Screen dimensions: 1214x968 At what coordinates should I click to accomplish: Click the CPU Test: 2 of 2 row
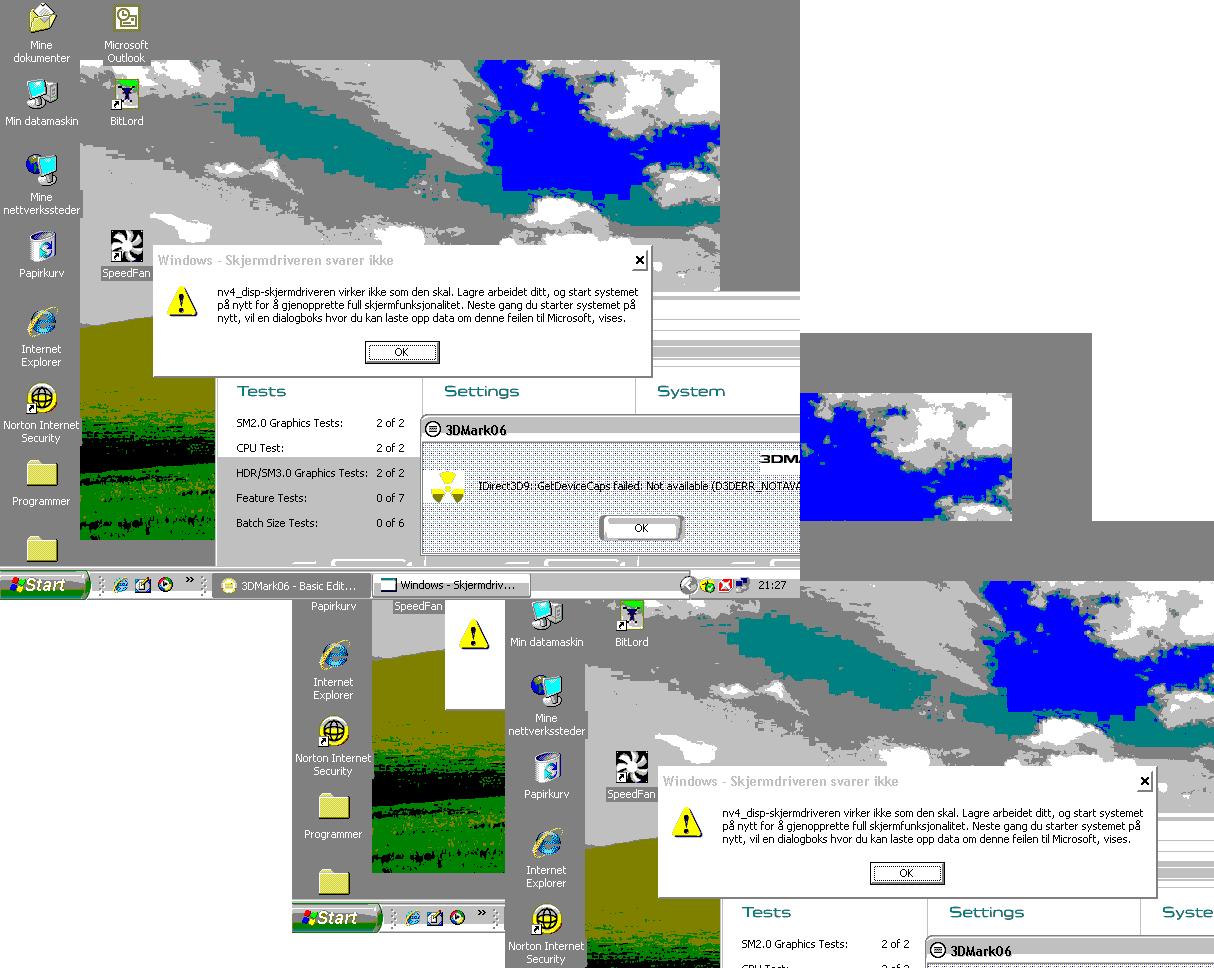click(320, 448)
